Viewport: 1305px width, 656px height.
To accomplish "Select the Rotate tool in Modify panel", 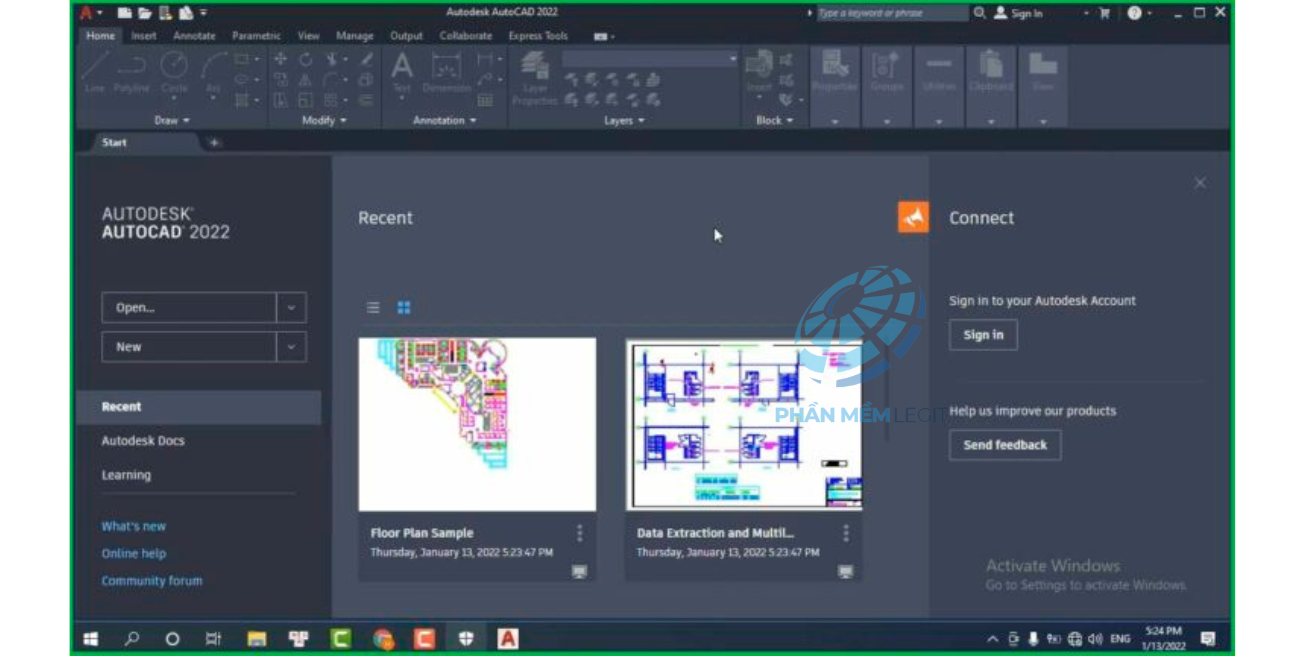I will (306, 59).
